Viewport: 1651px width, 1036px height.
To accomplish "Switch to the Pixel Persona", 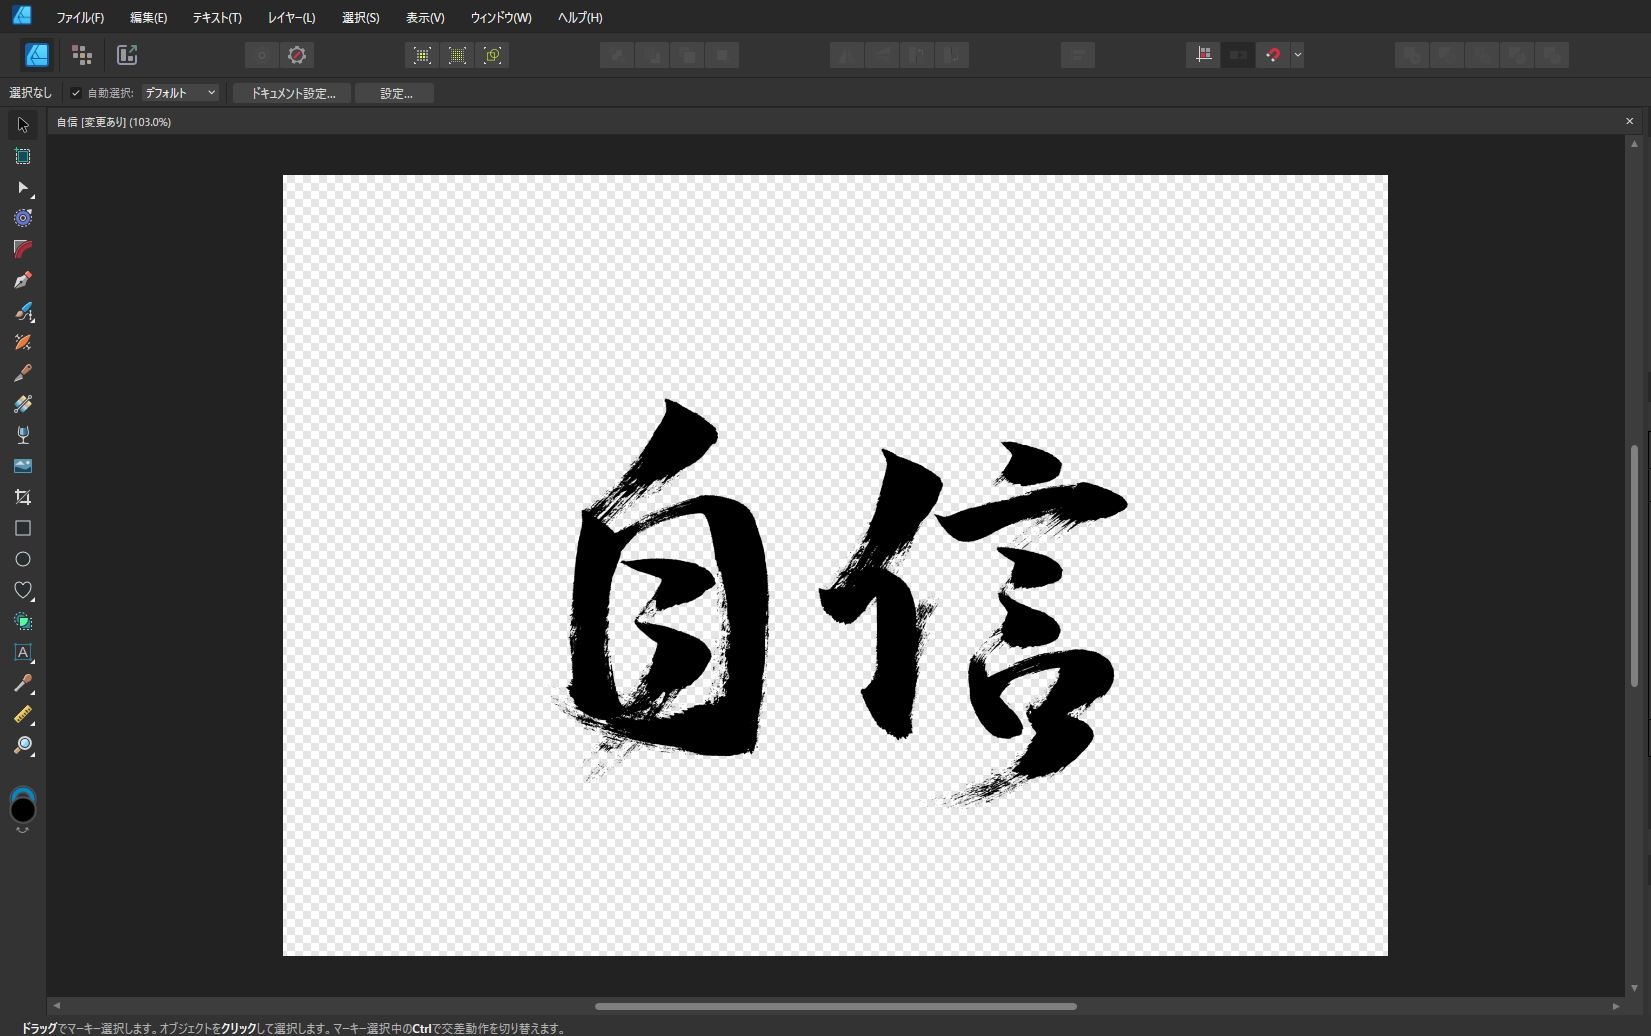I will (x=82, y=55).
